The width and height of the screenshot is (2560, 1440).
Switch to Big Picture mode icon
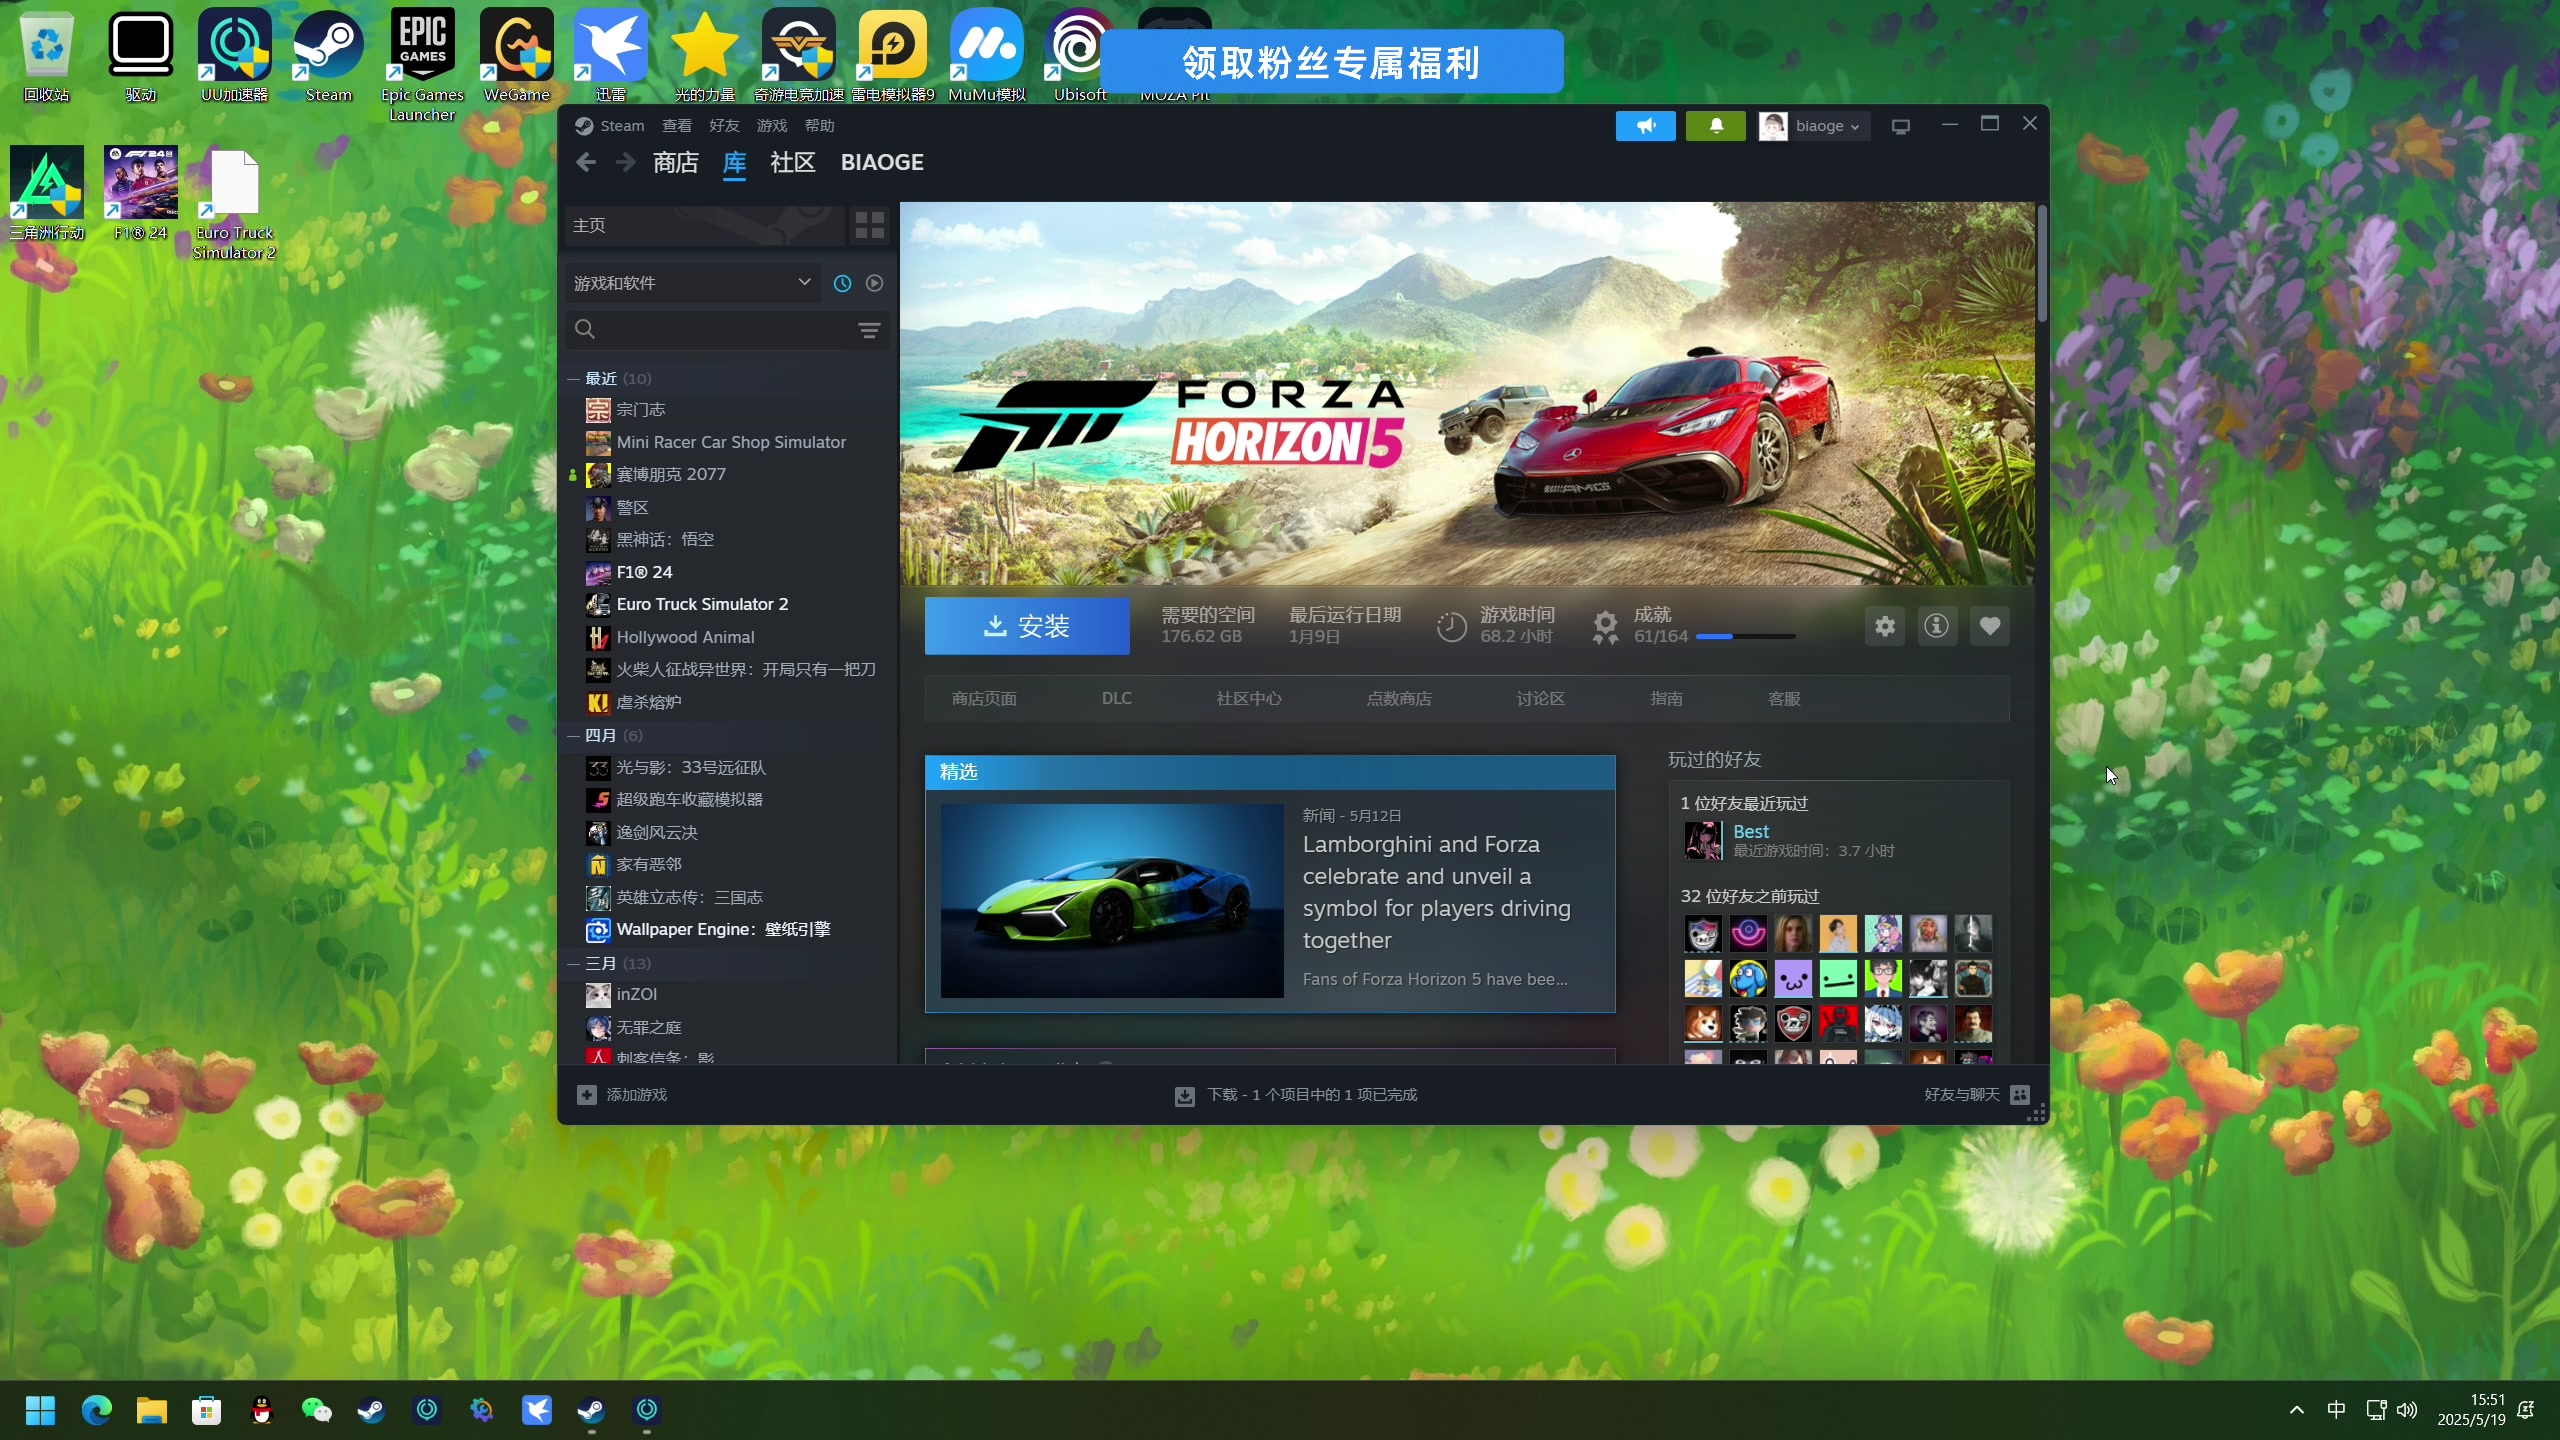(1901, 126)
